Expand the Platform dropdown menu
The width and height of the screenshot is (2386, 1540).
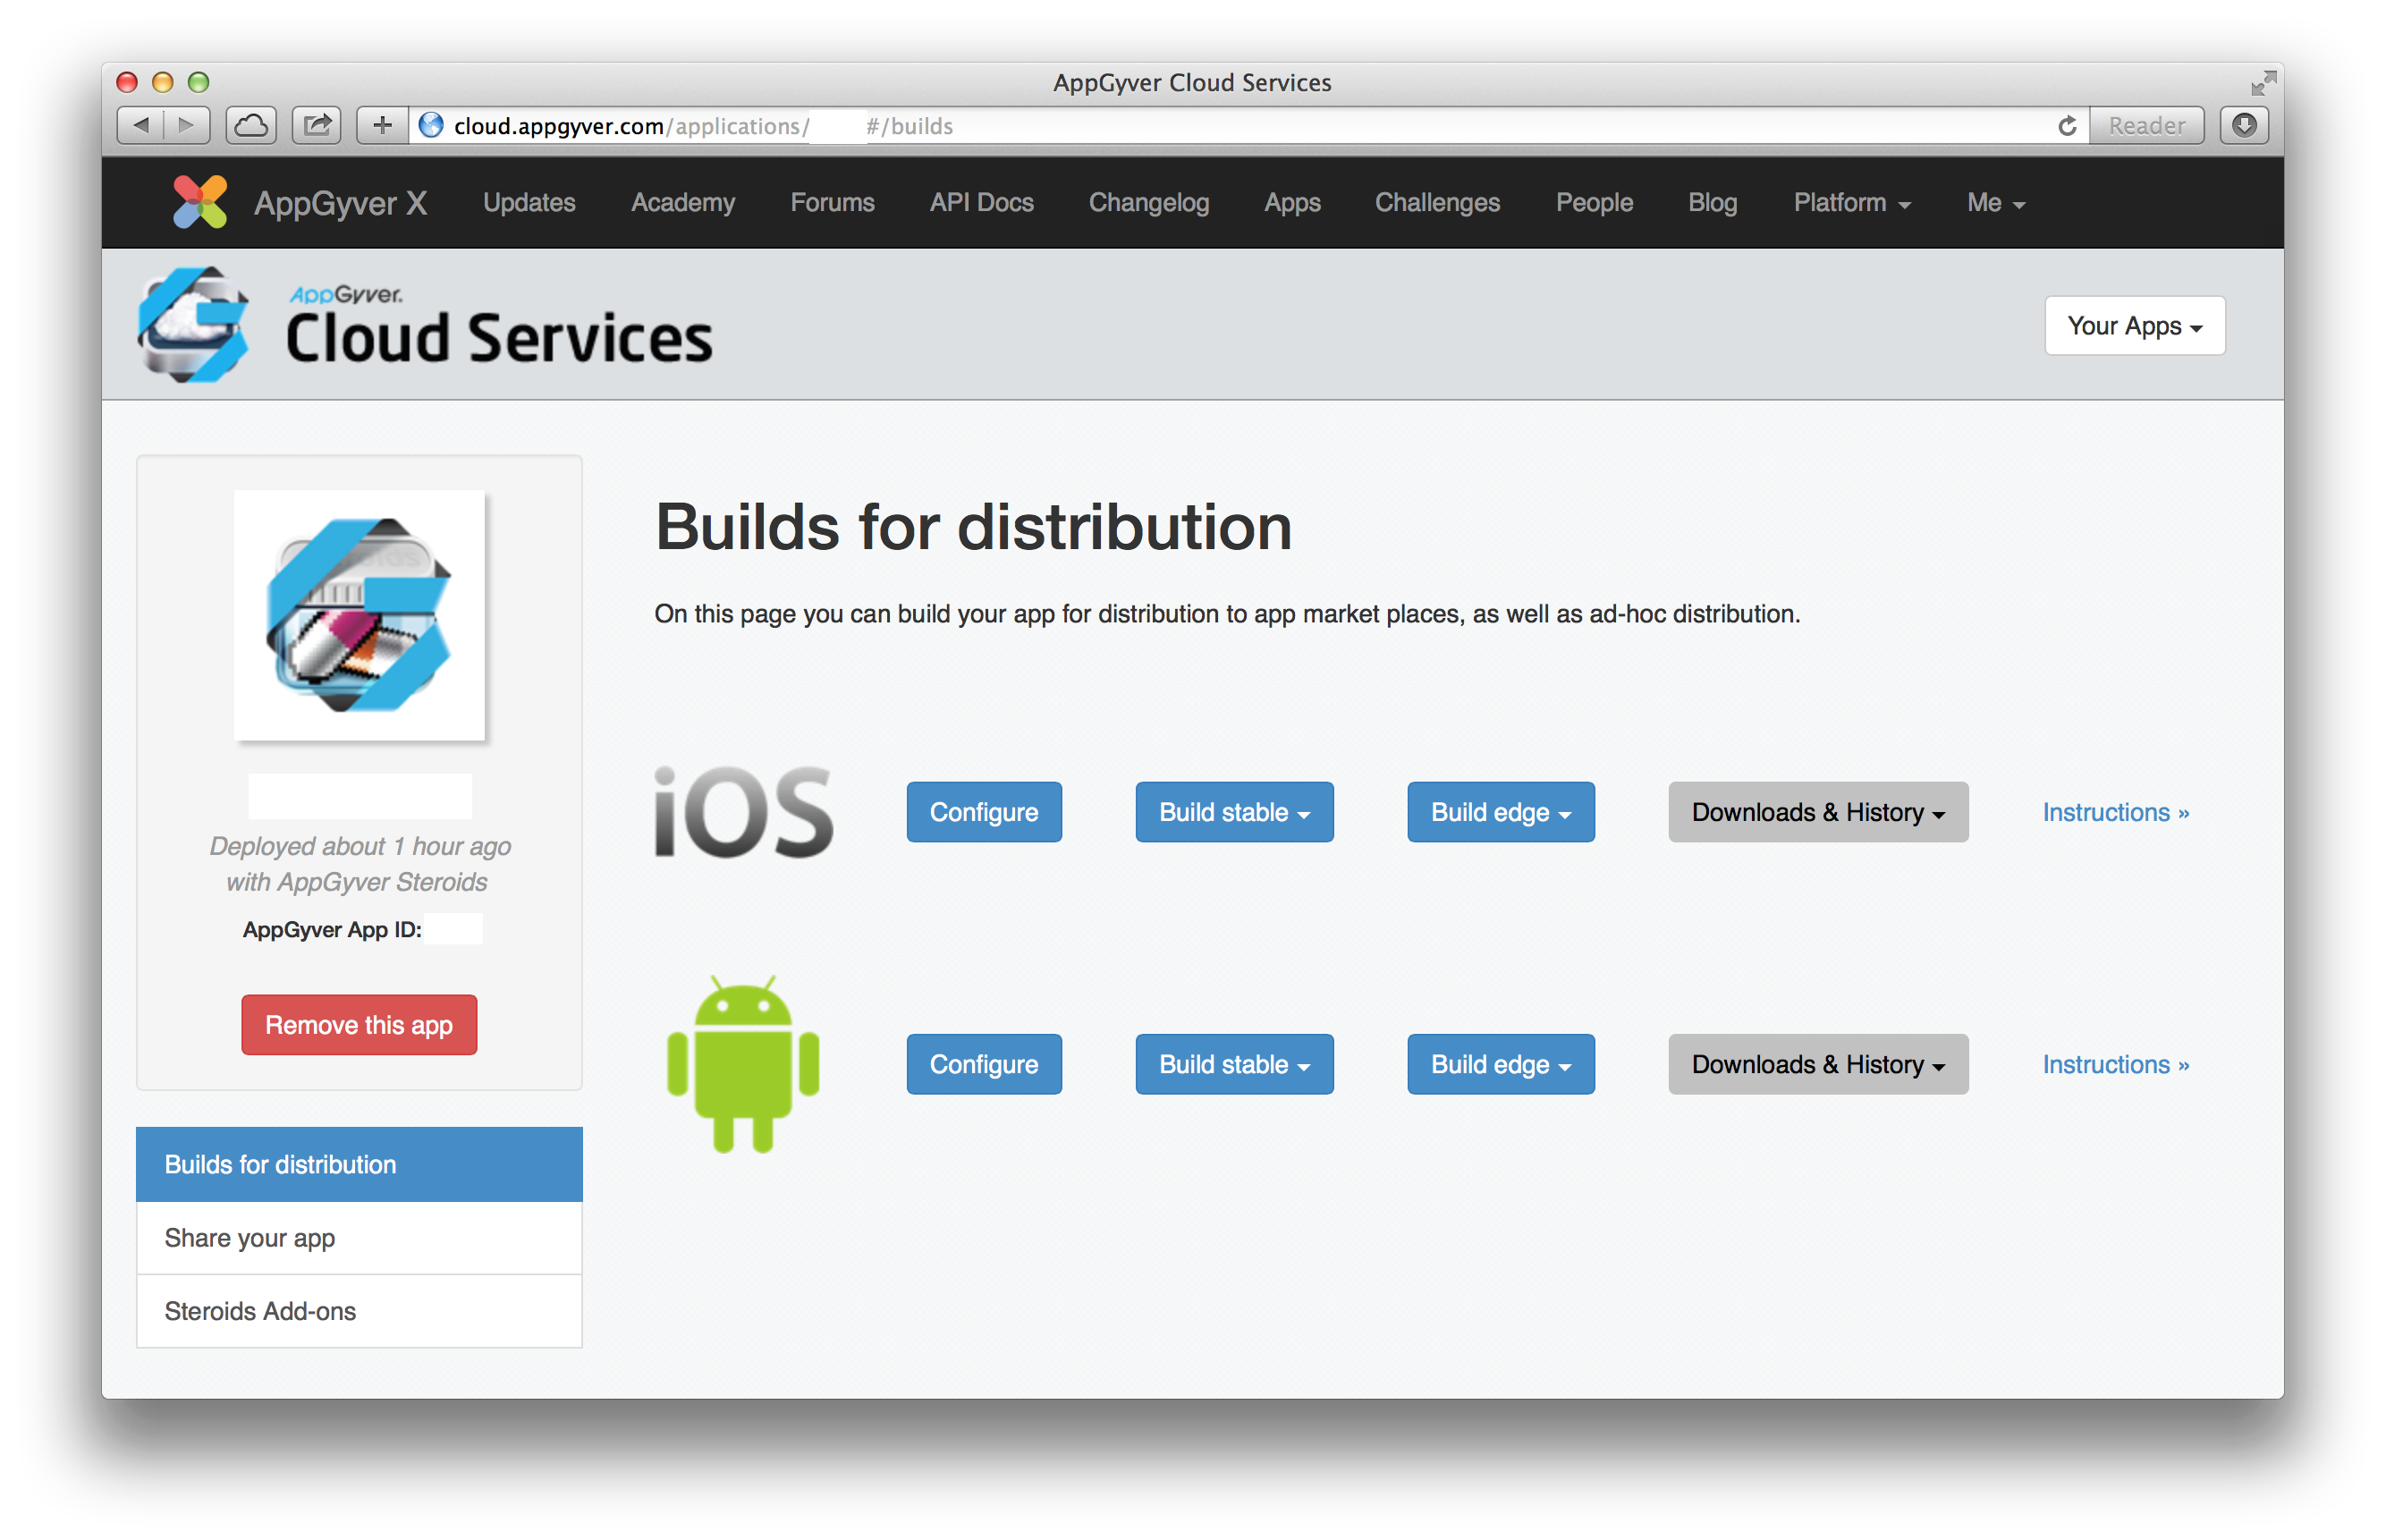coord(1852,202)
